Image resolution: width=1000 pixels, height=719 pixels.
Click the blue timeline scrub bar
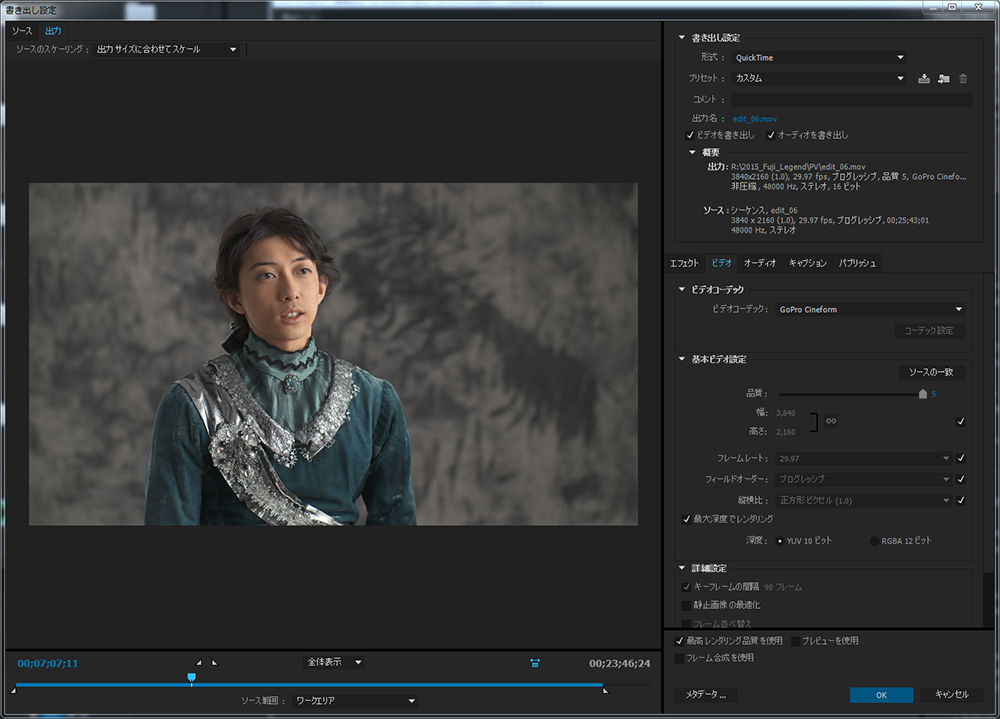coord(309,685)
